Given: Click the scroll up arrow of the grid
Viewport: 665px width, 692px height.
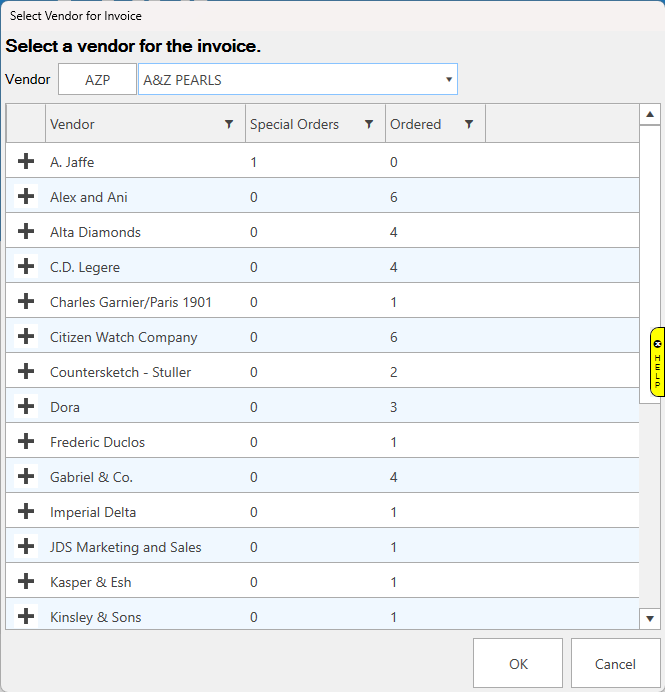Looking at the screenshot, I should pos(650,113).
